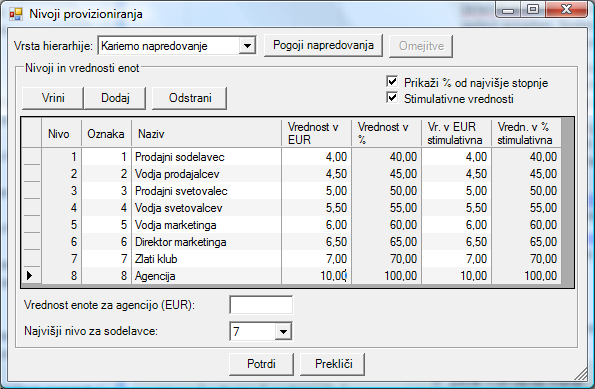Click the resize grip in the window corner

tap(581, 373)
